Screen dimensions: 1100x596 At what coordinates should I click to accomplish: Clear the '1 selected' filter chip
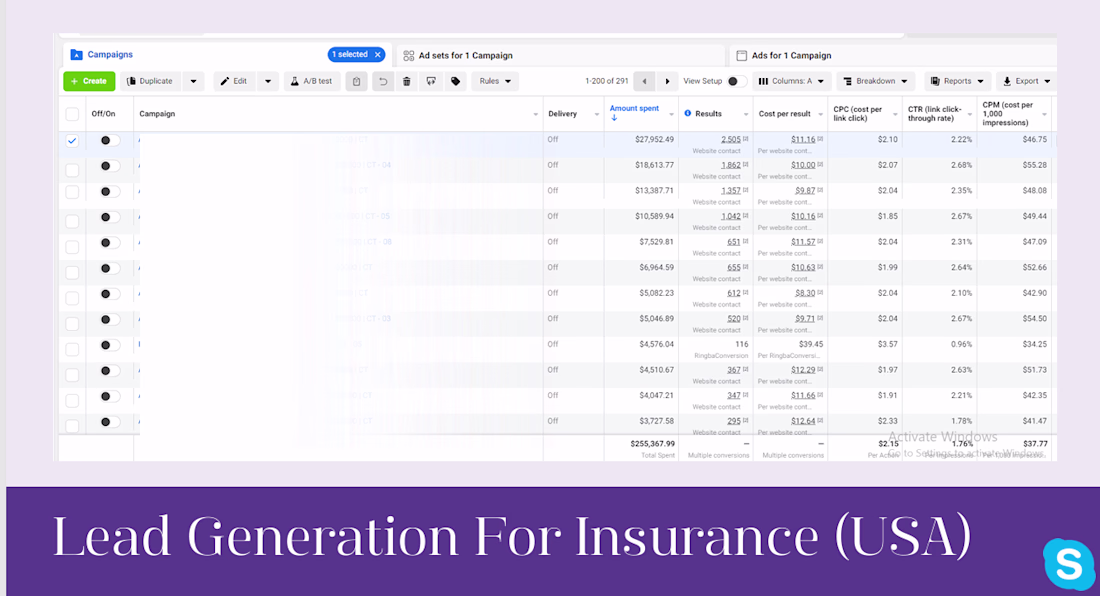tap(377, 55)
